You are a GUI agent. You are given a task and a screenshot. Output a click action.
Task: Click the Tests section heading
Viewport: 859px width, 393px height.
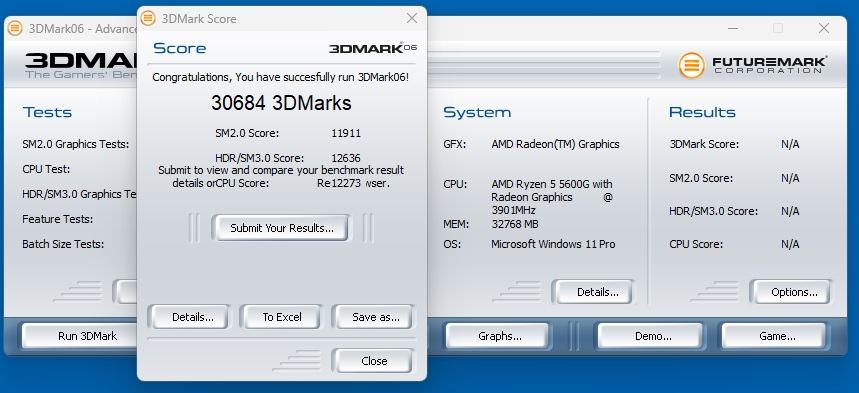tap(47, 112)
